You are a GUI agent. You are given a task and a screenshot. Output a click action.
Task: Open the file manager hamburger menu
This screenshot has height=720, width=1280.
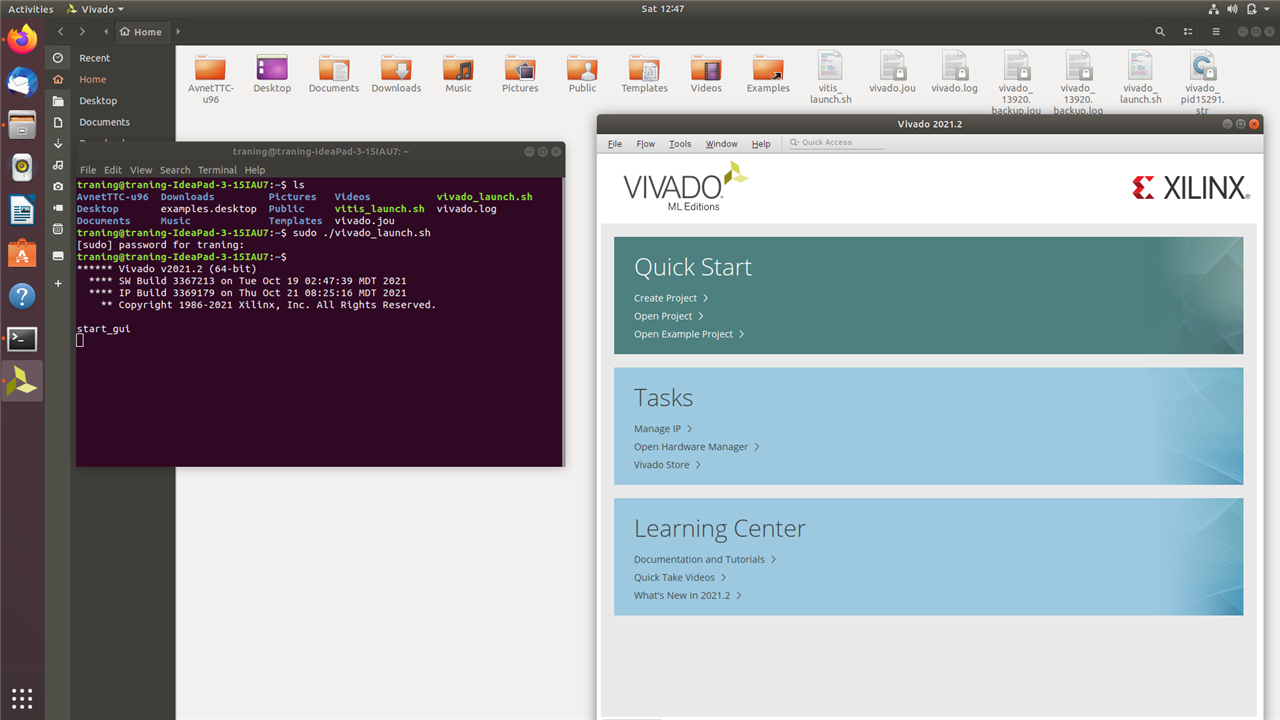pyautogui.click(x=1216, y=31)
